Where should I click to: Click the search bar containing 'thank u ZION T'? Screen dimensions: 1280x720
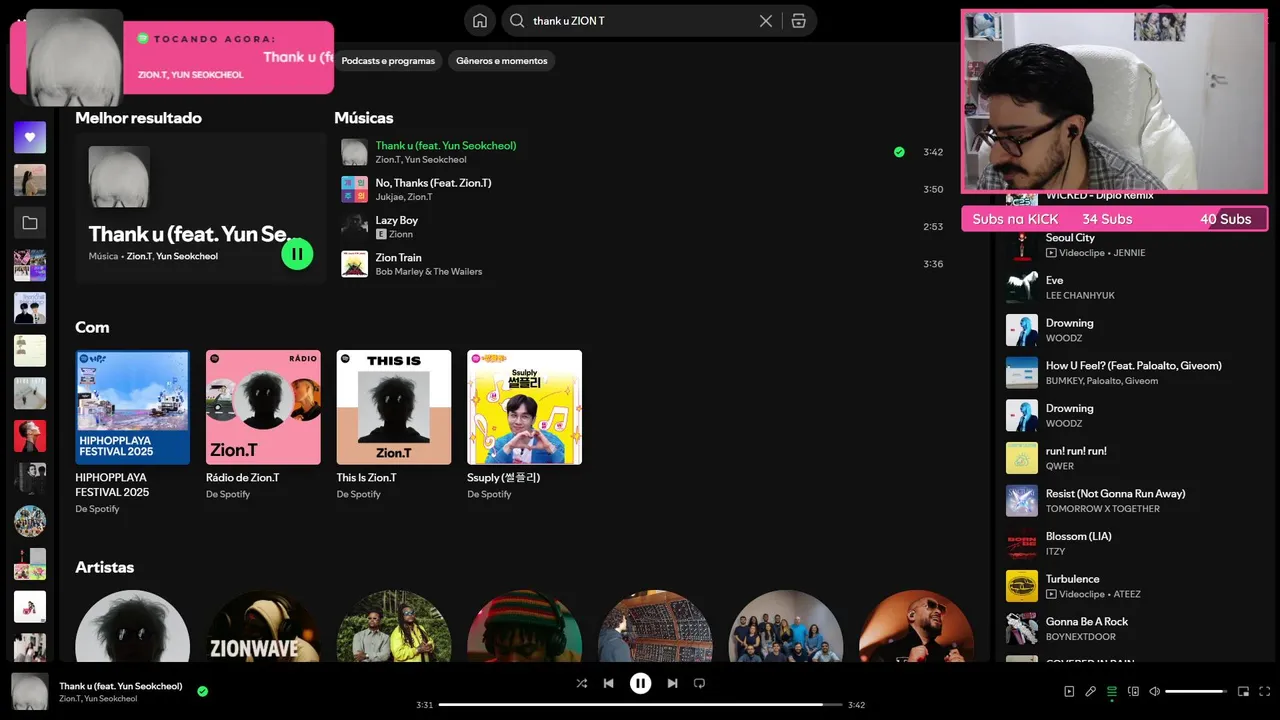pyautogui.click(x=659, y=21)
